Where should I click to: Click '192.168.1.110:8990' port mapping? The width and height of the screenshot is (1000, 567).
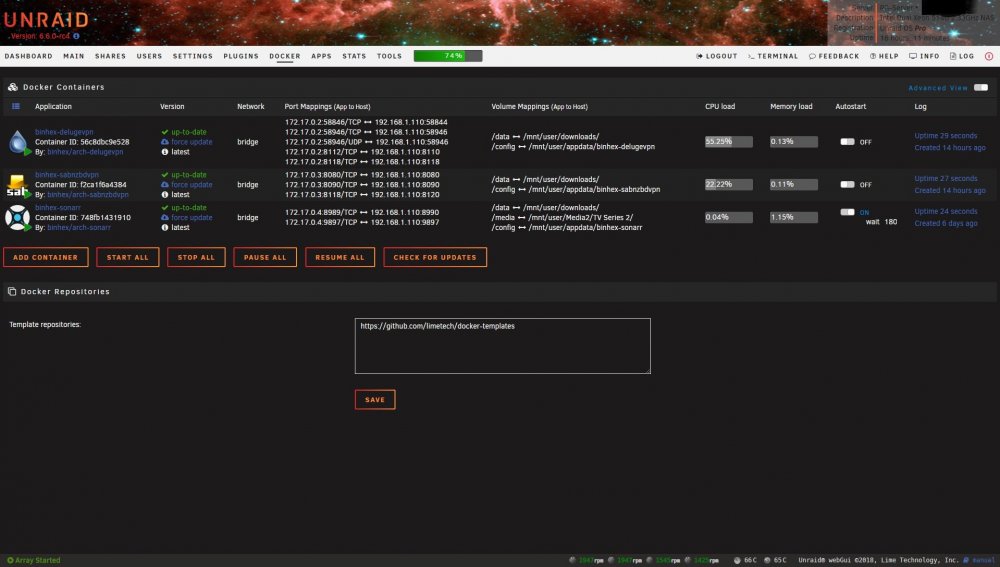tap(404, 212)
